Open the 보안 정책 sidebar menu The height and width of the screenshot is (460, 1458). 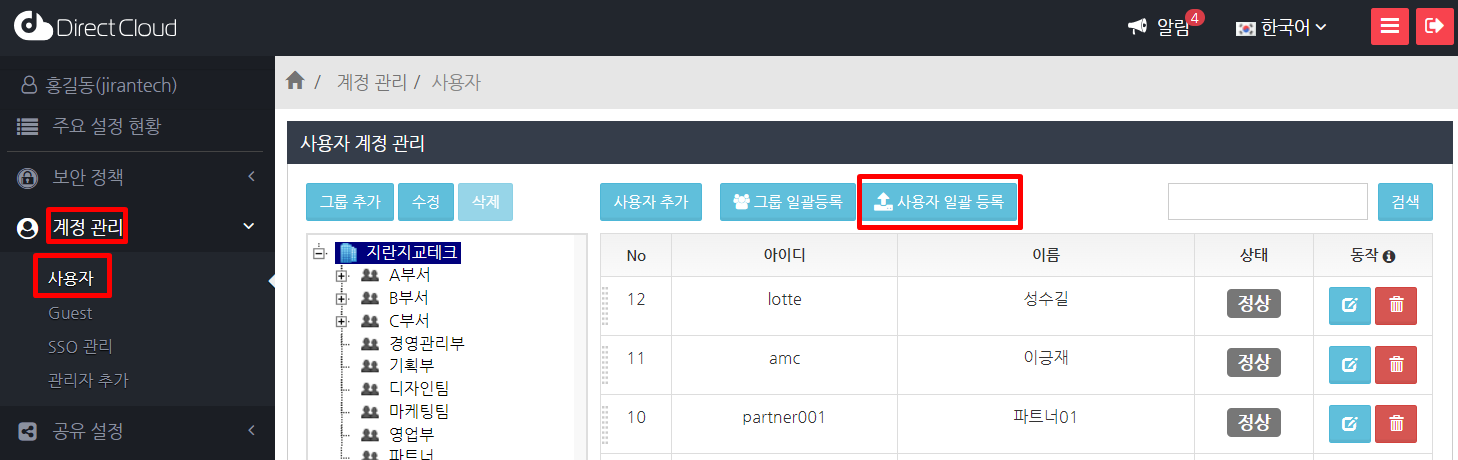click(x=137, y=178)
